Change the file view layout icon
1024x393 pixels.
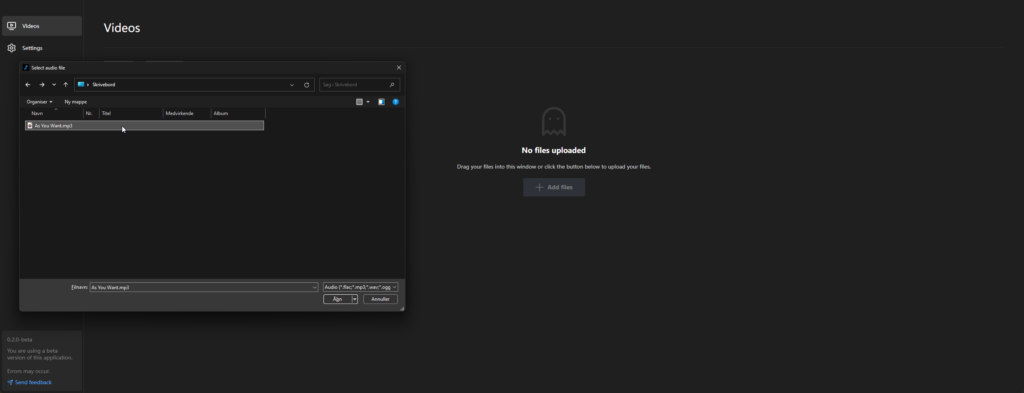click(359, 102)
